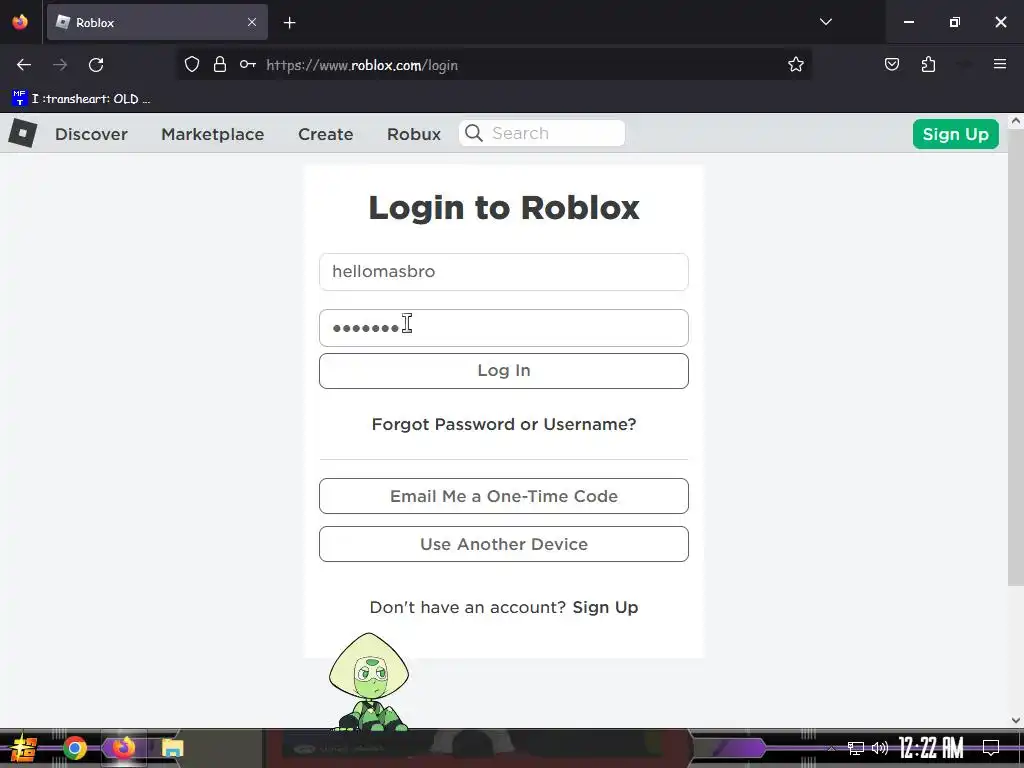Follow the Sign Up link below the form
Screen dimensions: 1024x768
(605, 607)
